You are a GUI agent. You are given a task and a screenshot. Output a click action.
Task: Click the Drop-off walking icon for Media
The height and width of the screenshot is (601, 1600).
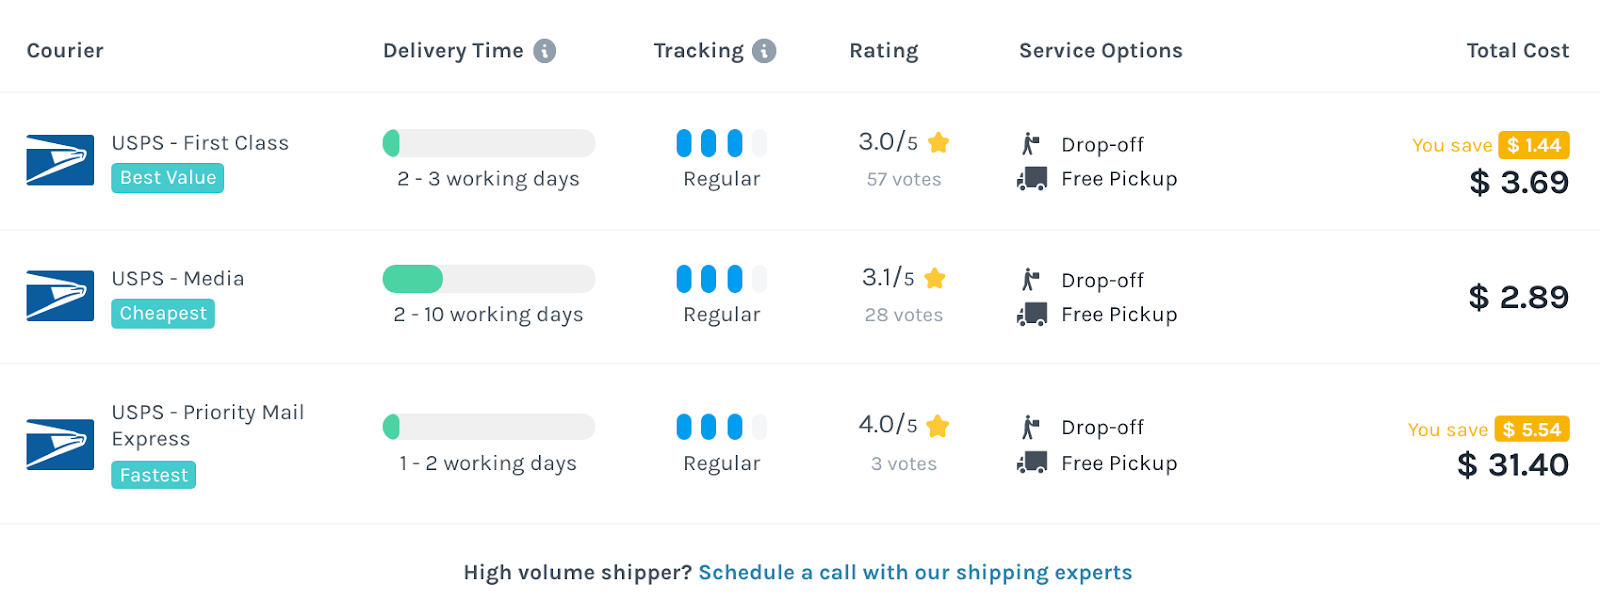(1030, 280)
